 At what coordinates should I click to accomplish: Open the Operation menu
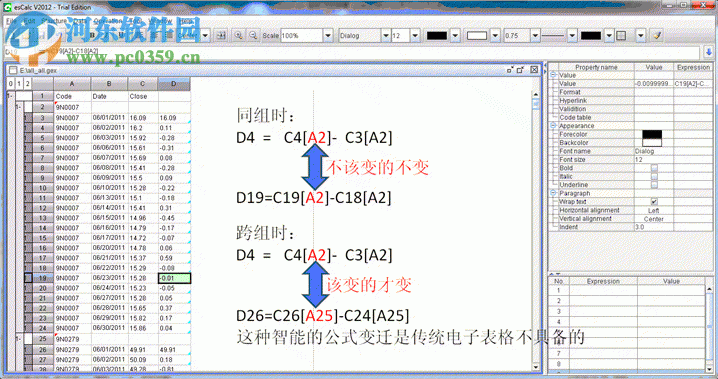tap(108, 21)
